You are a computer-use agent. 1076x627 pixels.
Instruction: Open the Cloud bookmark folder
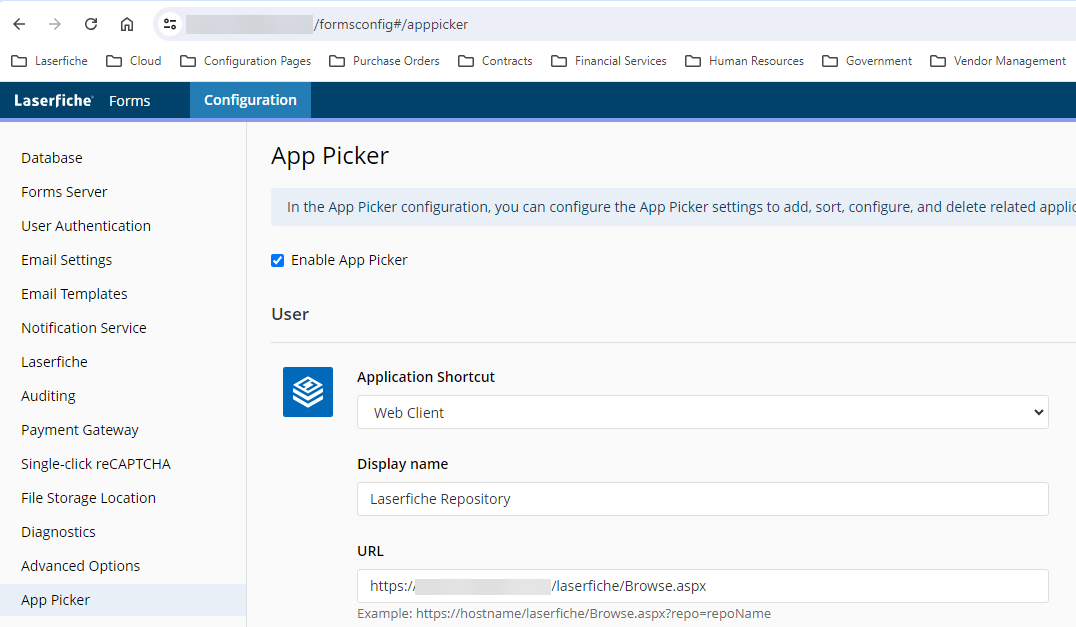point(134,61)
